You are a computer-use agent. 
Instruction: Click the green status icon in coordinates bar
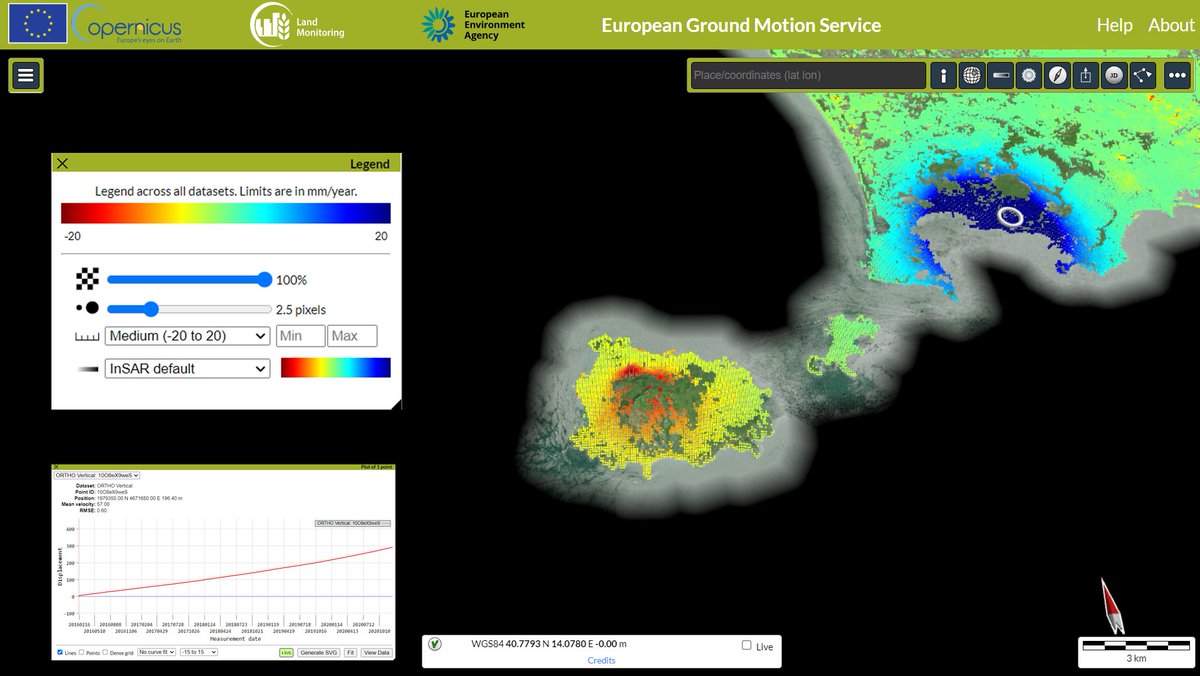(x=434, y=645)
